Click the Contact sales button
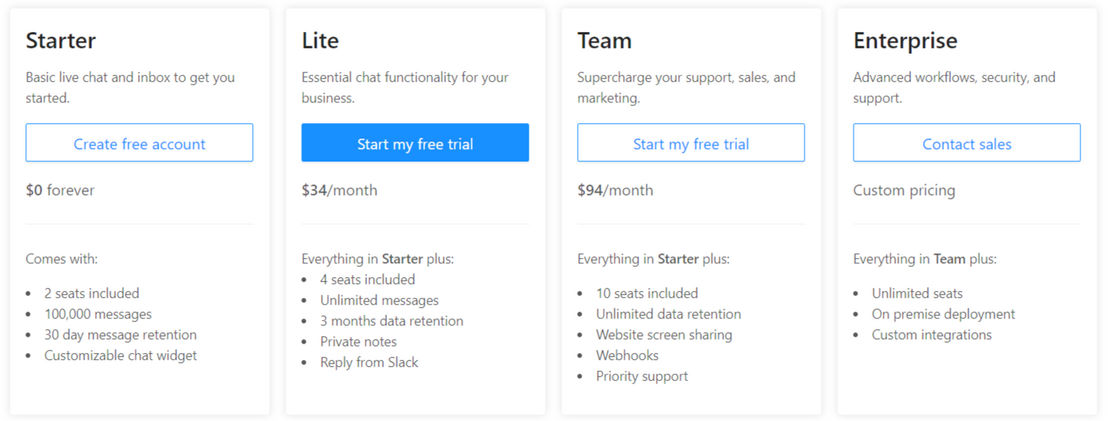Image resolution: width=1108 pixels, height=421 pixels. (967, 143)
